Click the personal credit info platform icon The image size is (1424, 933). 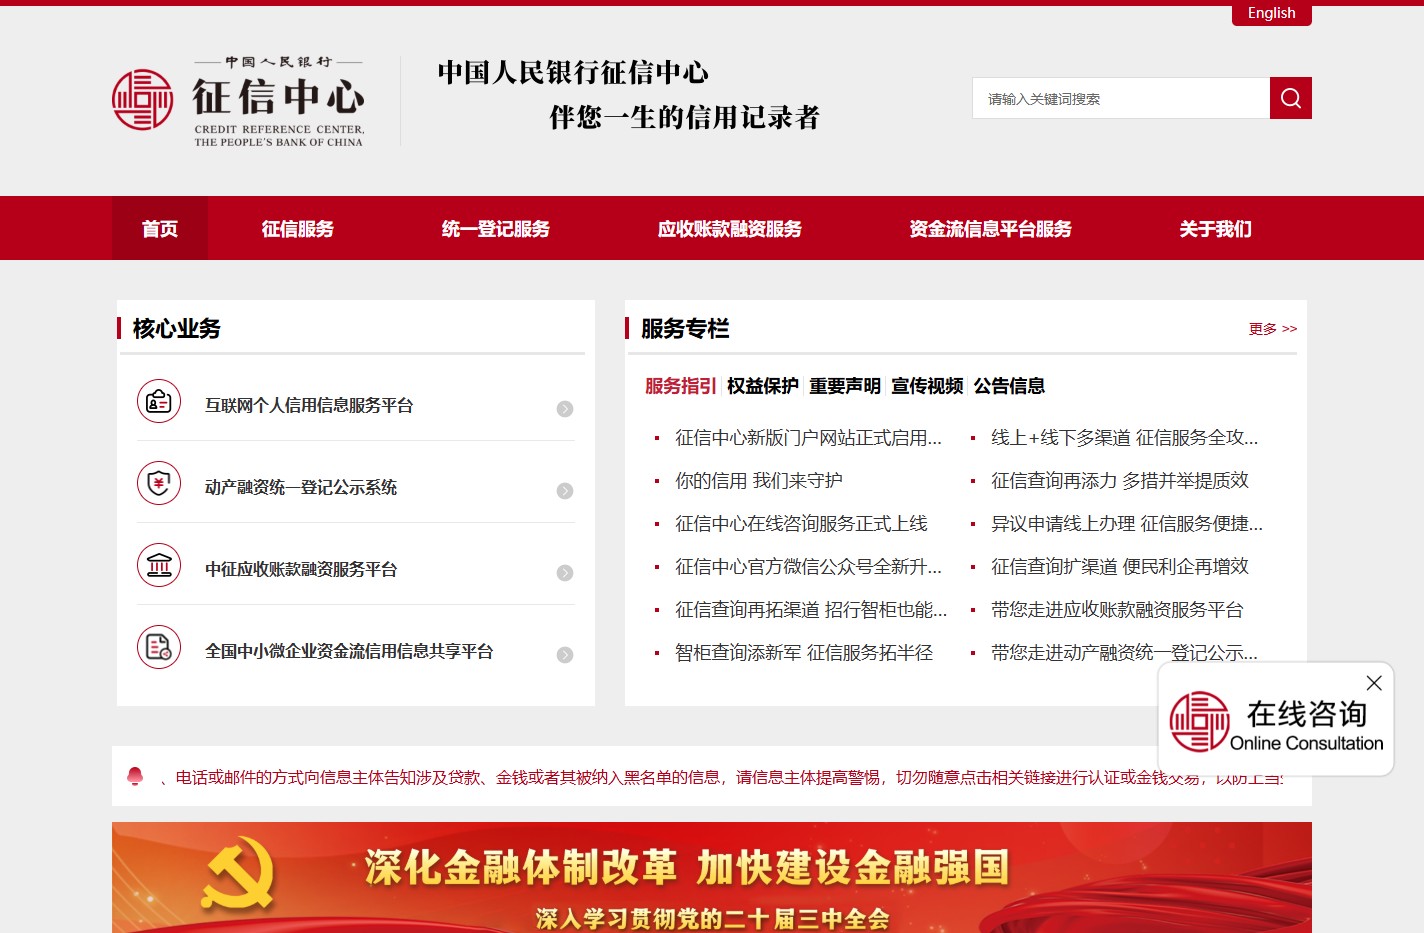[159, 402]
